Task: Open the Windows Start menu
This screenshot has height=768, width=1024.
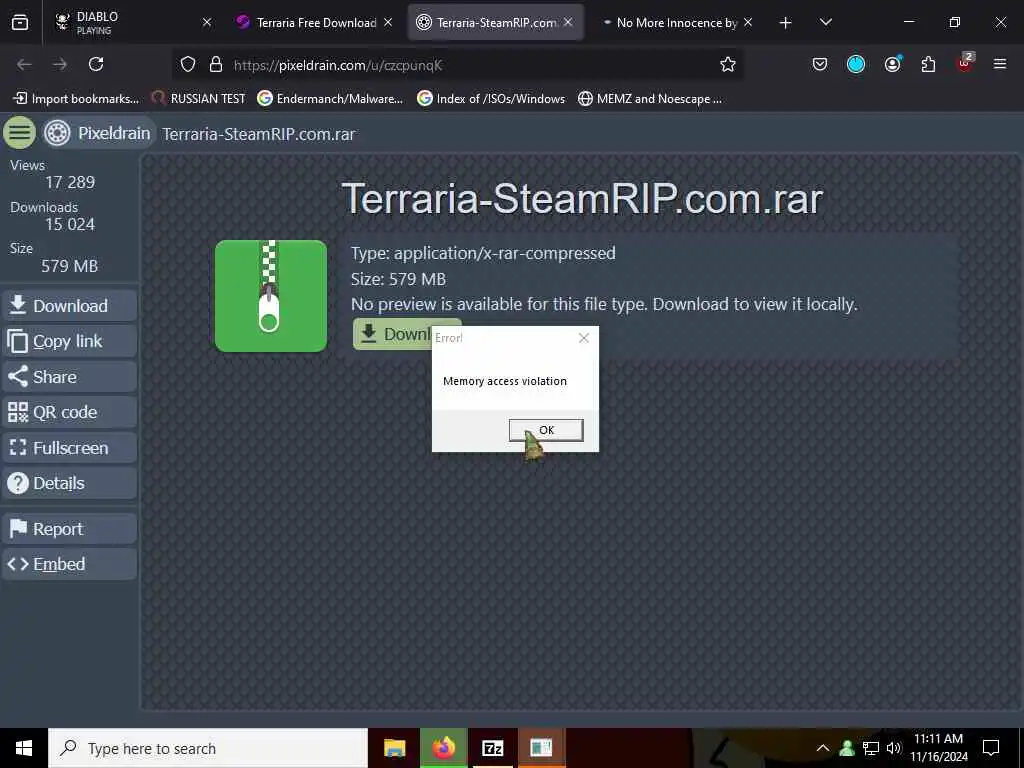Action: 24,748
